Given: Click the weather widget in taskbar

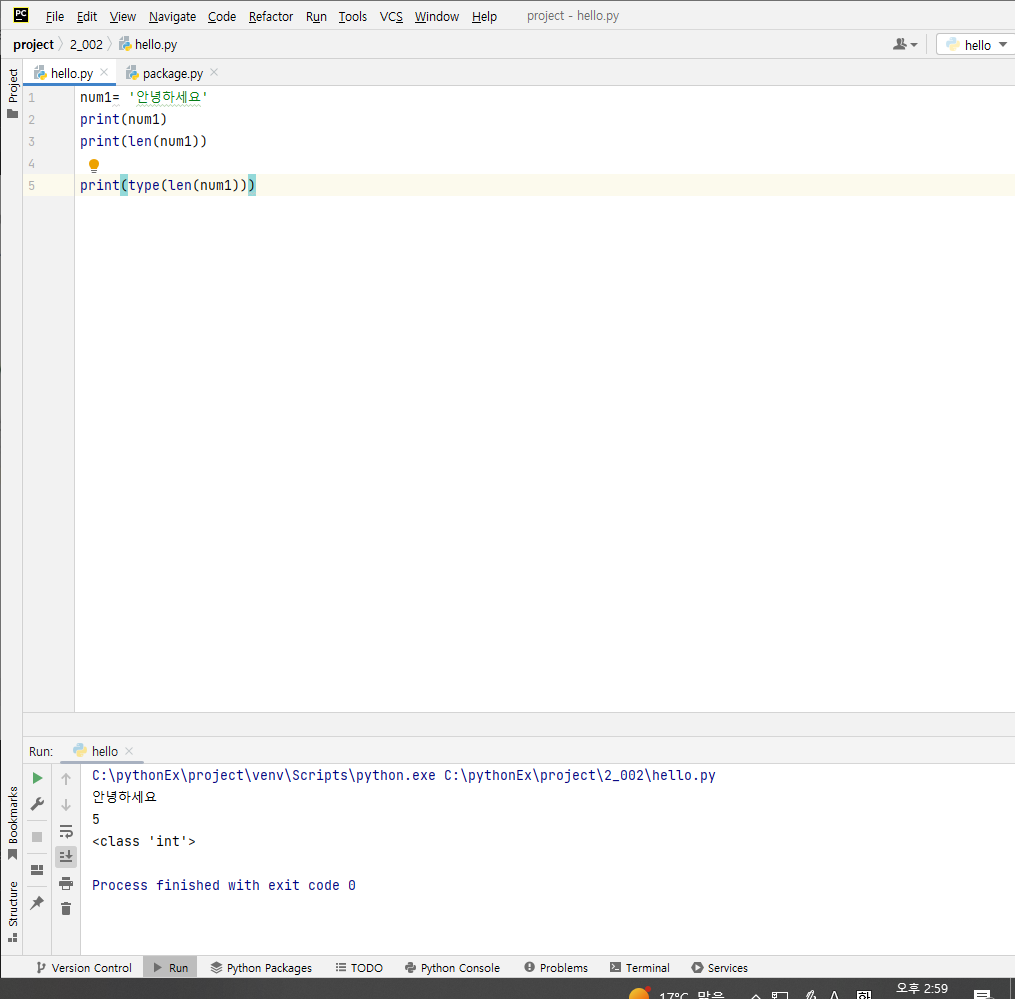Looking at the screenshot, I should [676, 993].
